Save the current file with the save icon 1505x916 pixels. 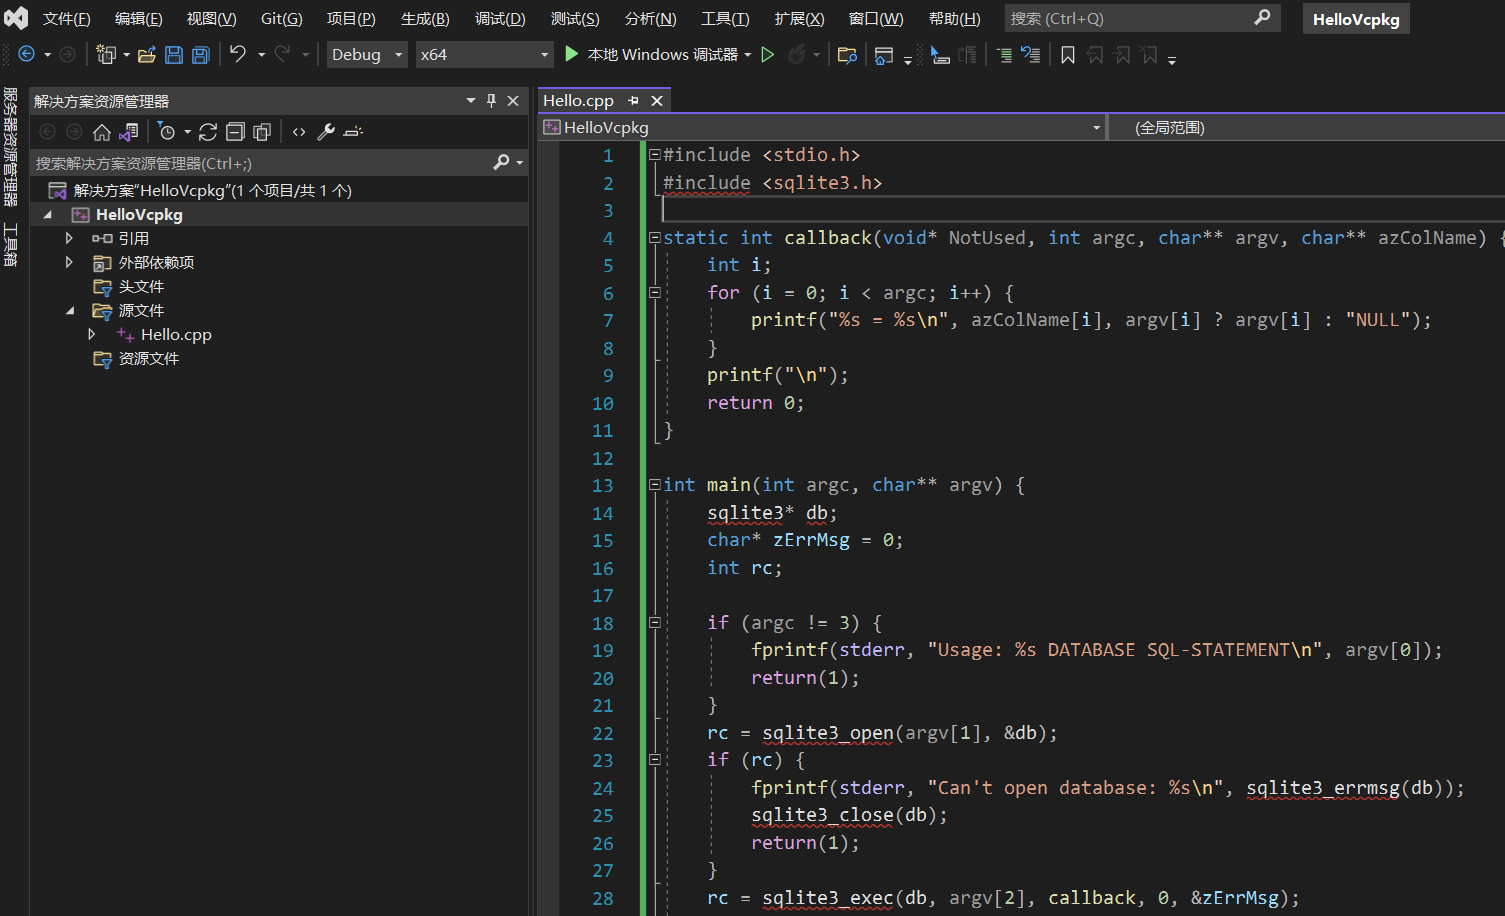click(174, 55)
